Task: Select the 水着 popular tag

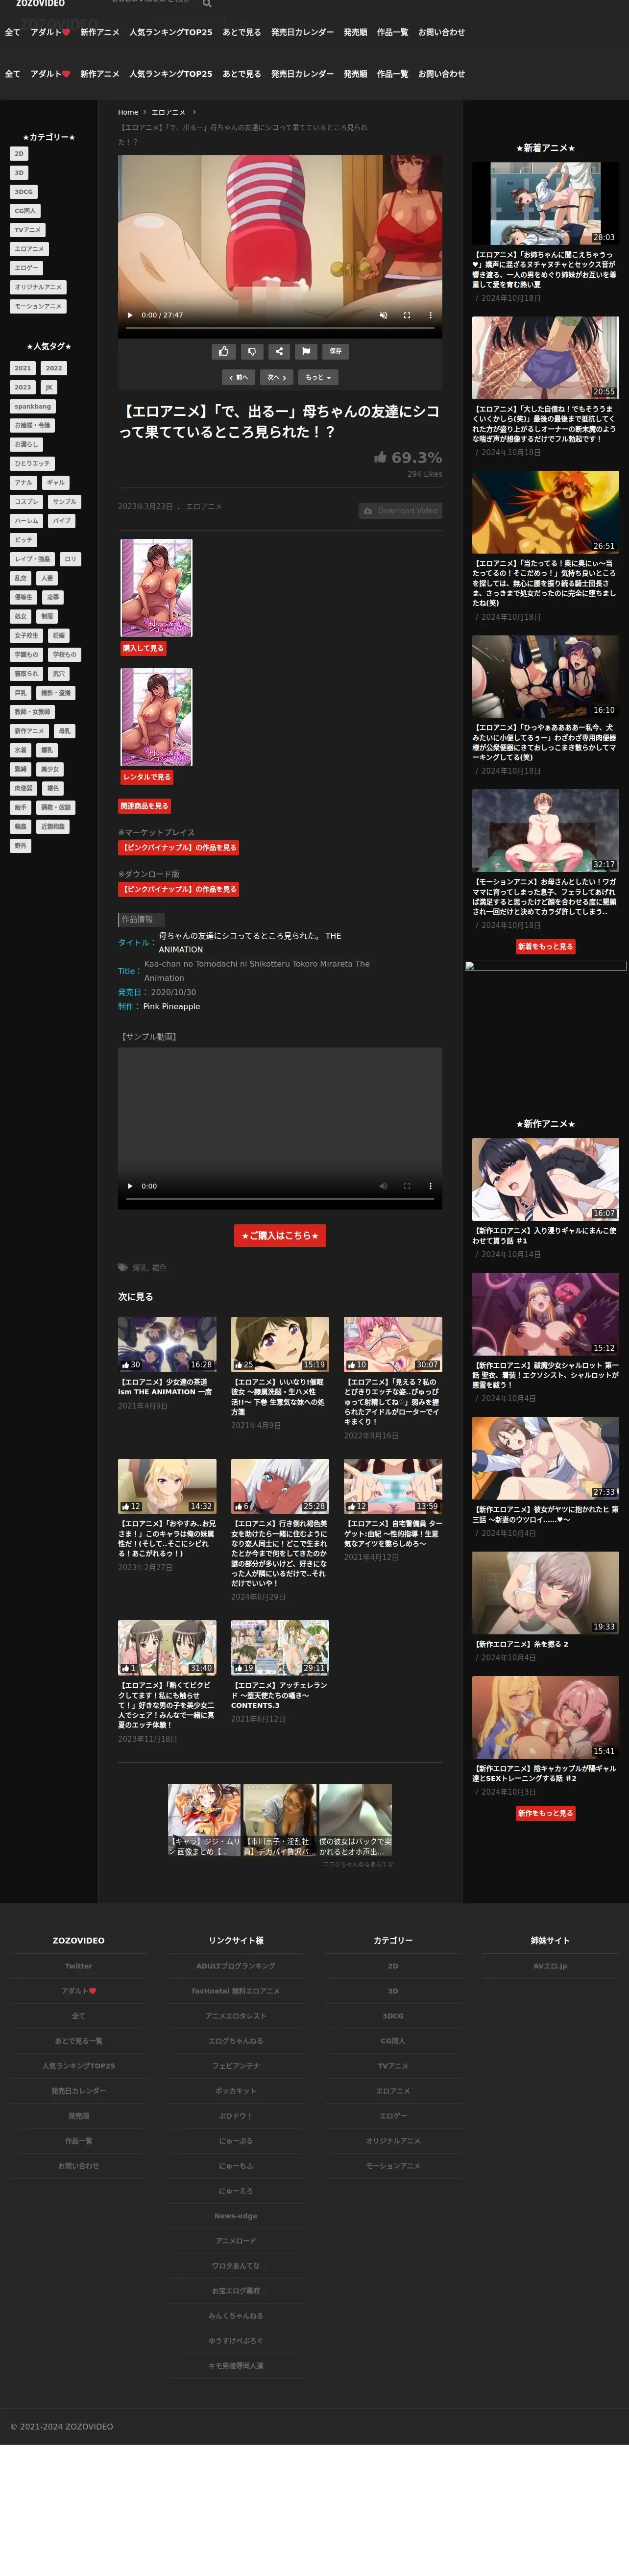Action: coord(20,750)
